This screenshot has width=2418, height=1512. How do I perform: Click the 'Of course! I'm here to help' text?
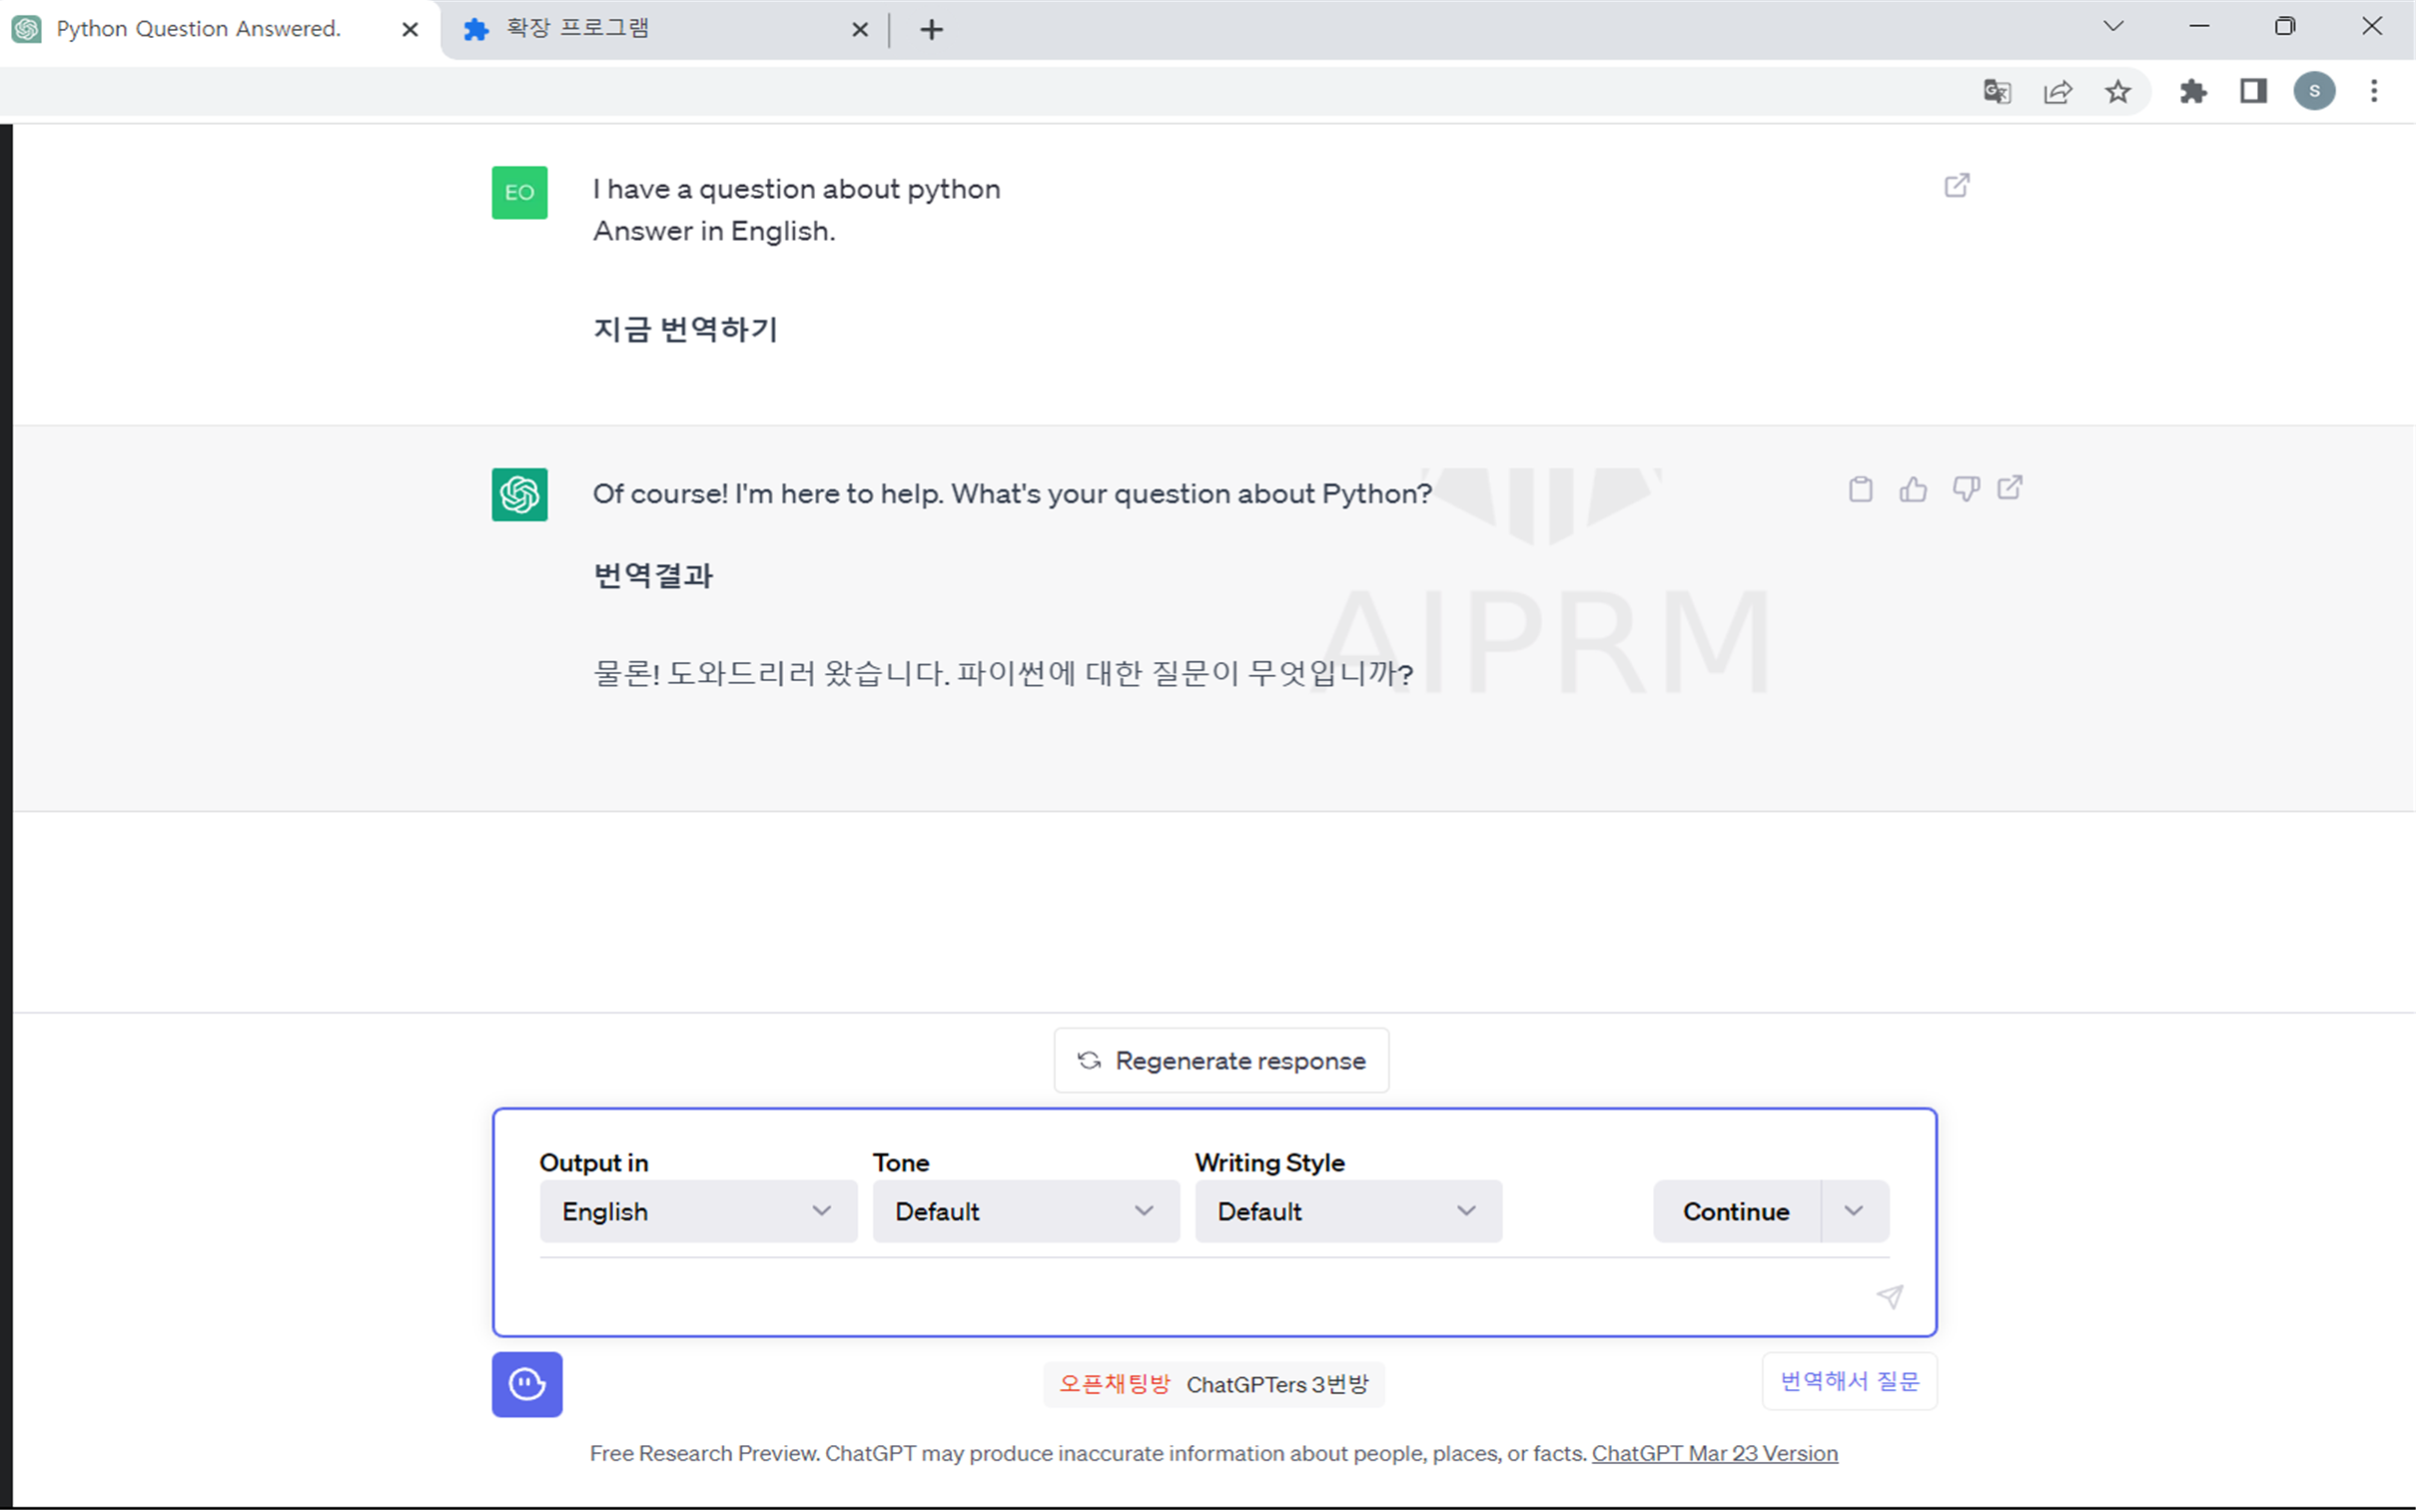1012,494
